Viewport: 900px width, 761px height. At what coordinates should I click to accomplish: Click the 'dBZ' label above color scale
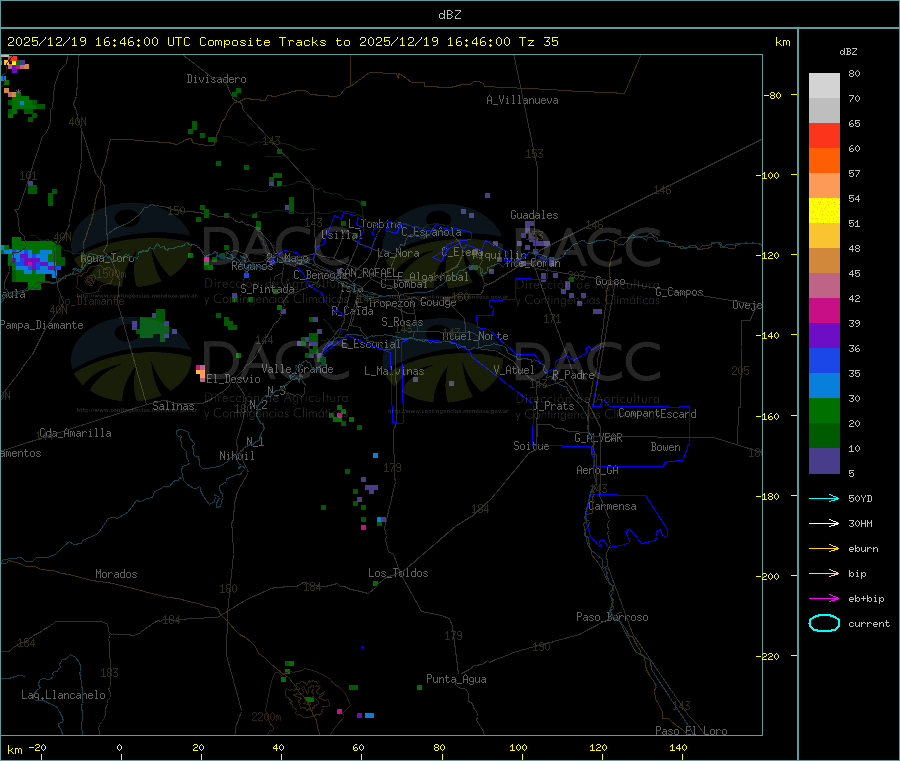tap(848, 52)
